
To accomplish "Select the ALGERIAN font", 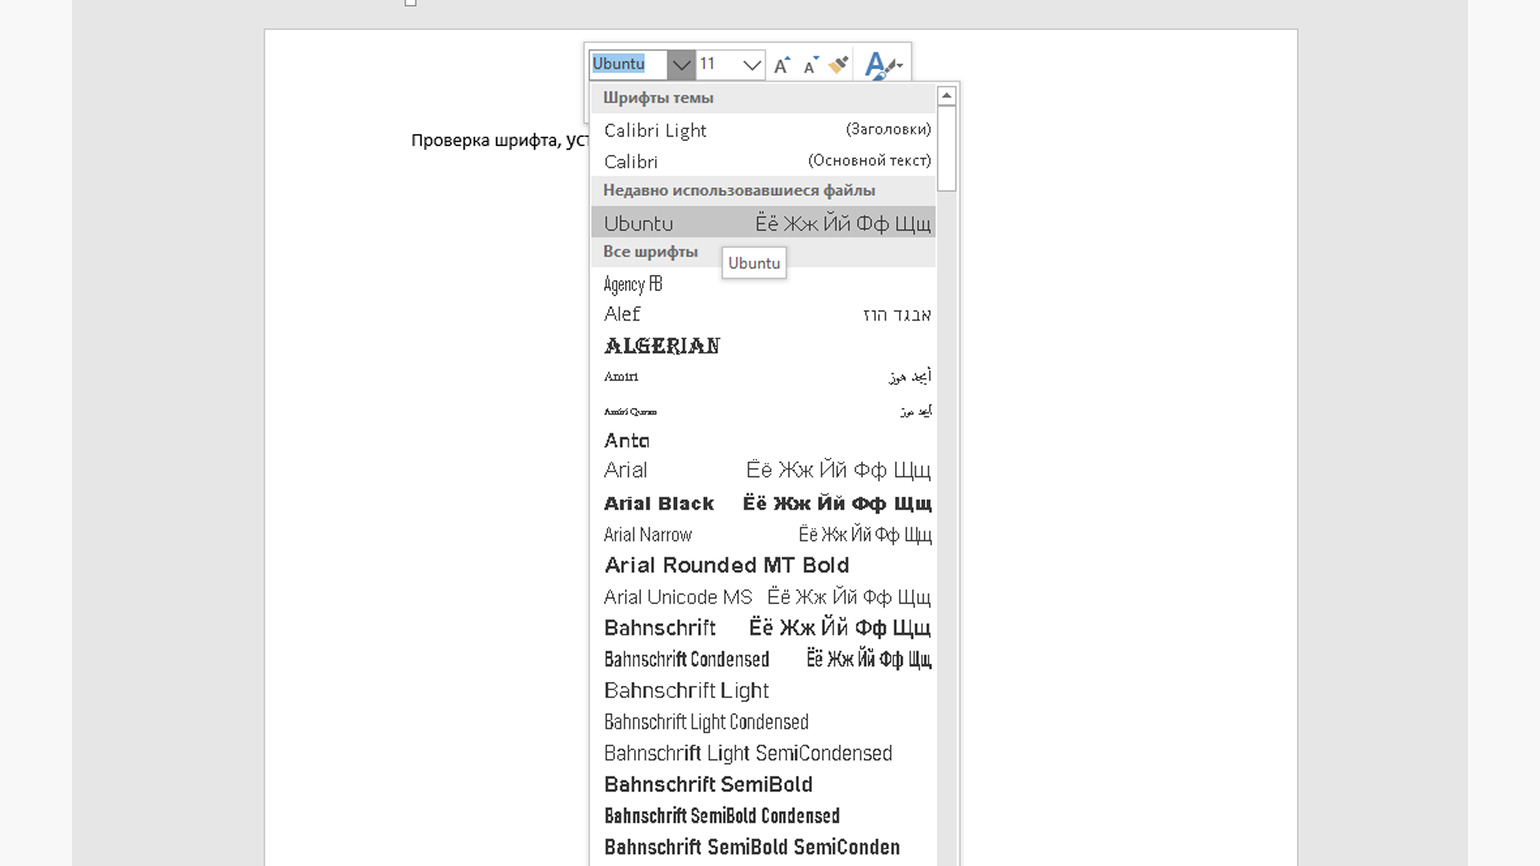I will [x=661, y=345].
